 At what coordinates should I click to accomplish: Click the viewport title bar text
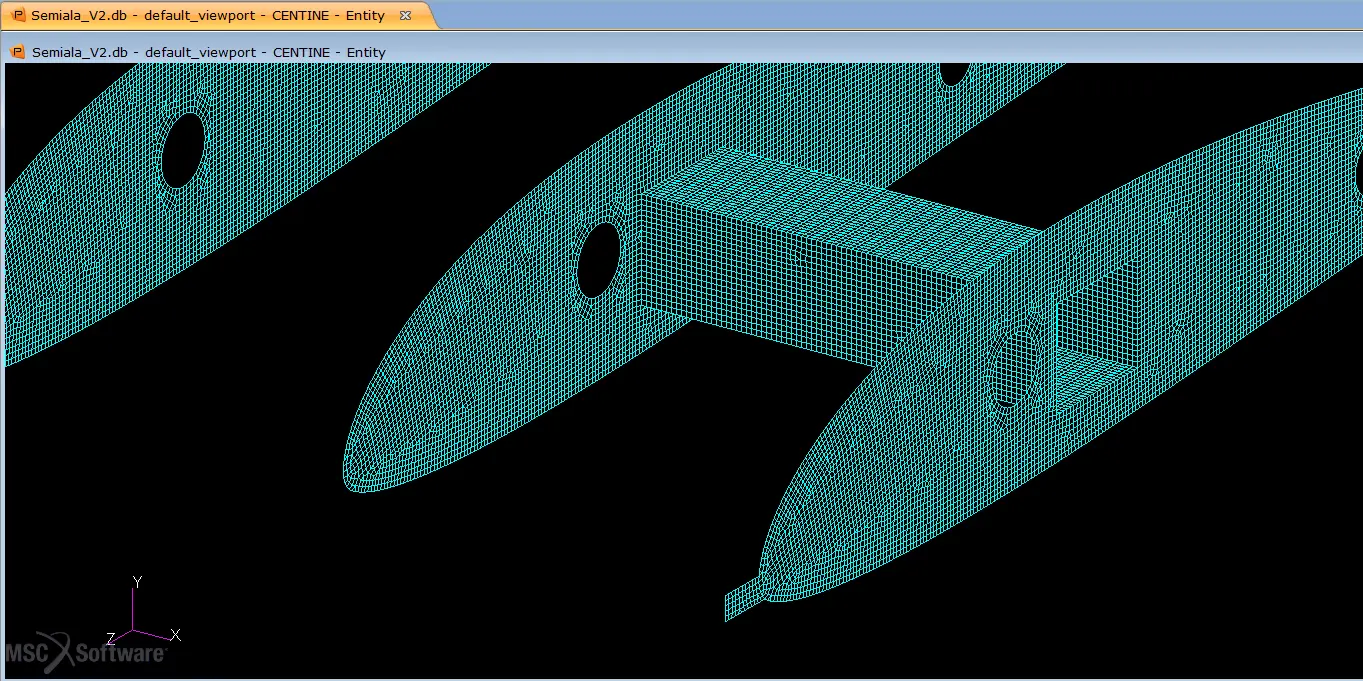tap(208, 52)
